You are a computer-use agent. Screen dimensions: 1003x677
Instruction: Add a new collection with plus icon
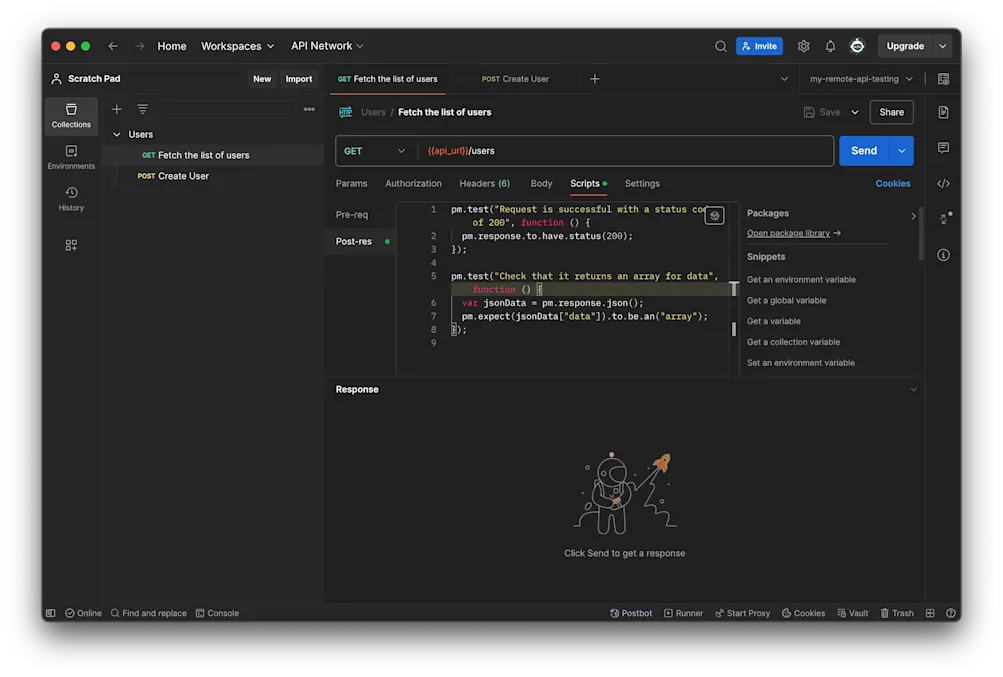117,109
